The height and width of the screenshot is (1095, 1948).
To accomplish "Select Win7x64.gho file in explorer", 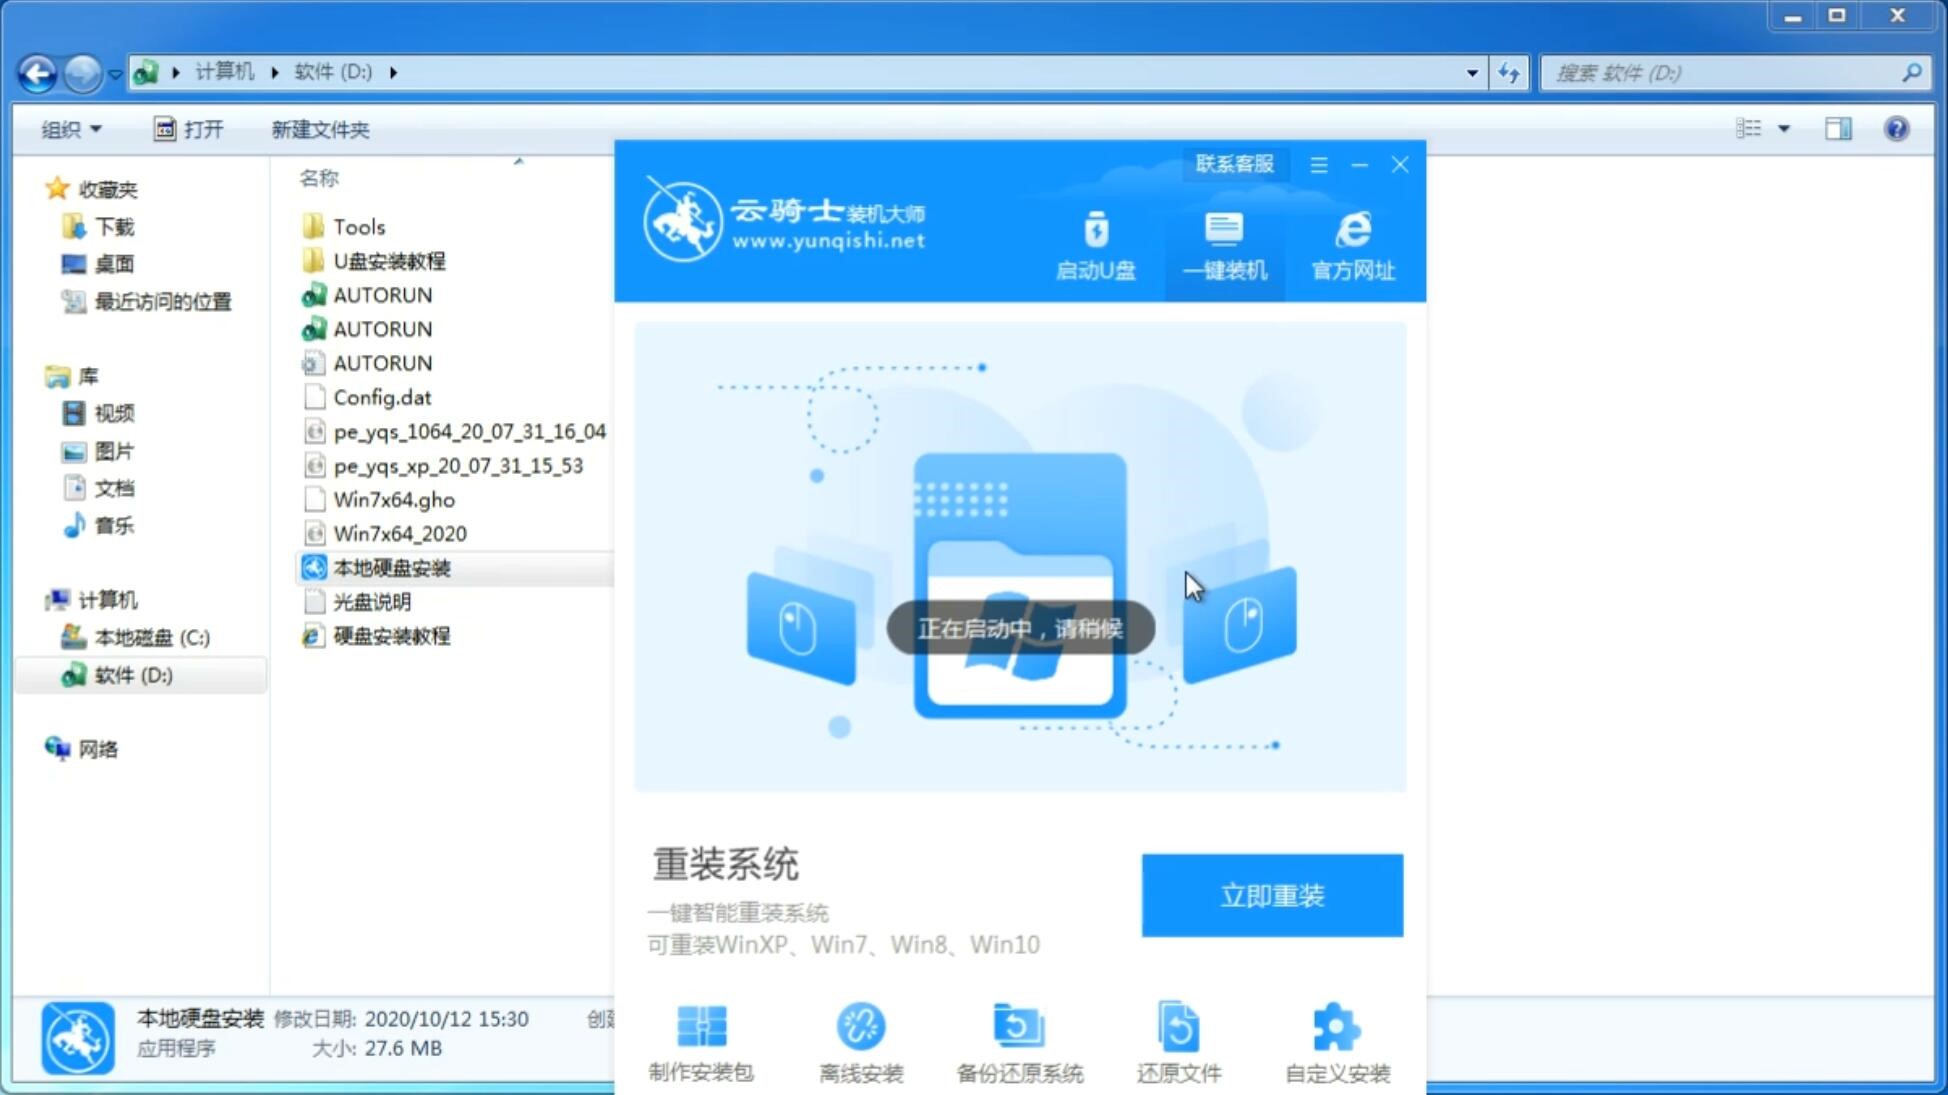I will 393,499.
